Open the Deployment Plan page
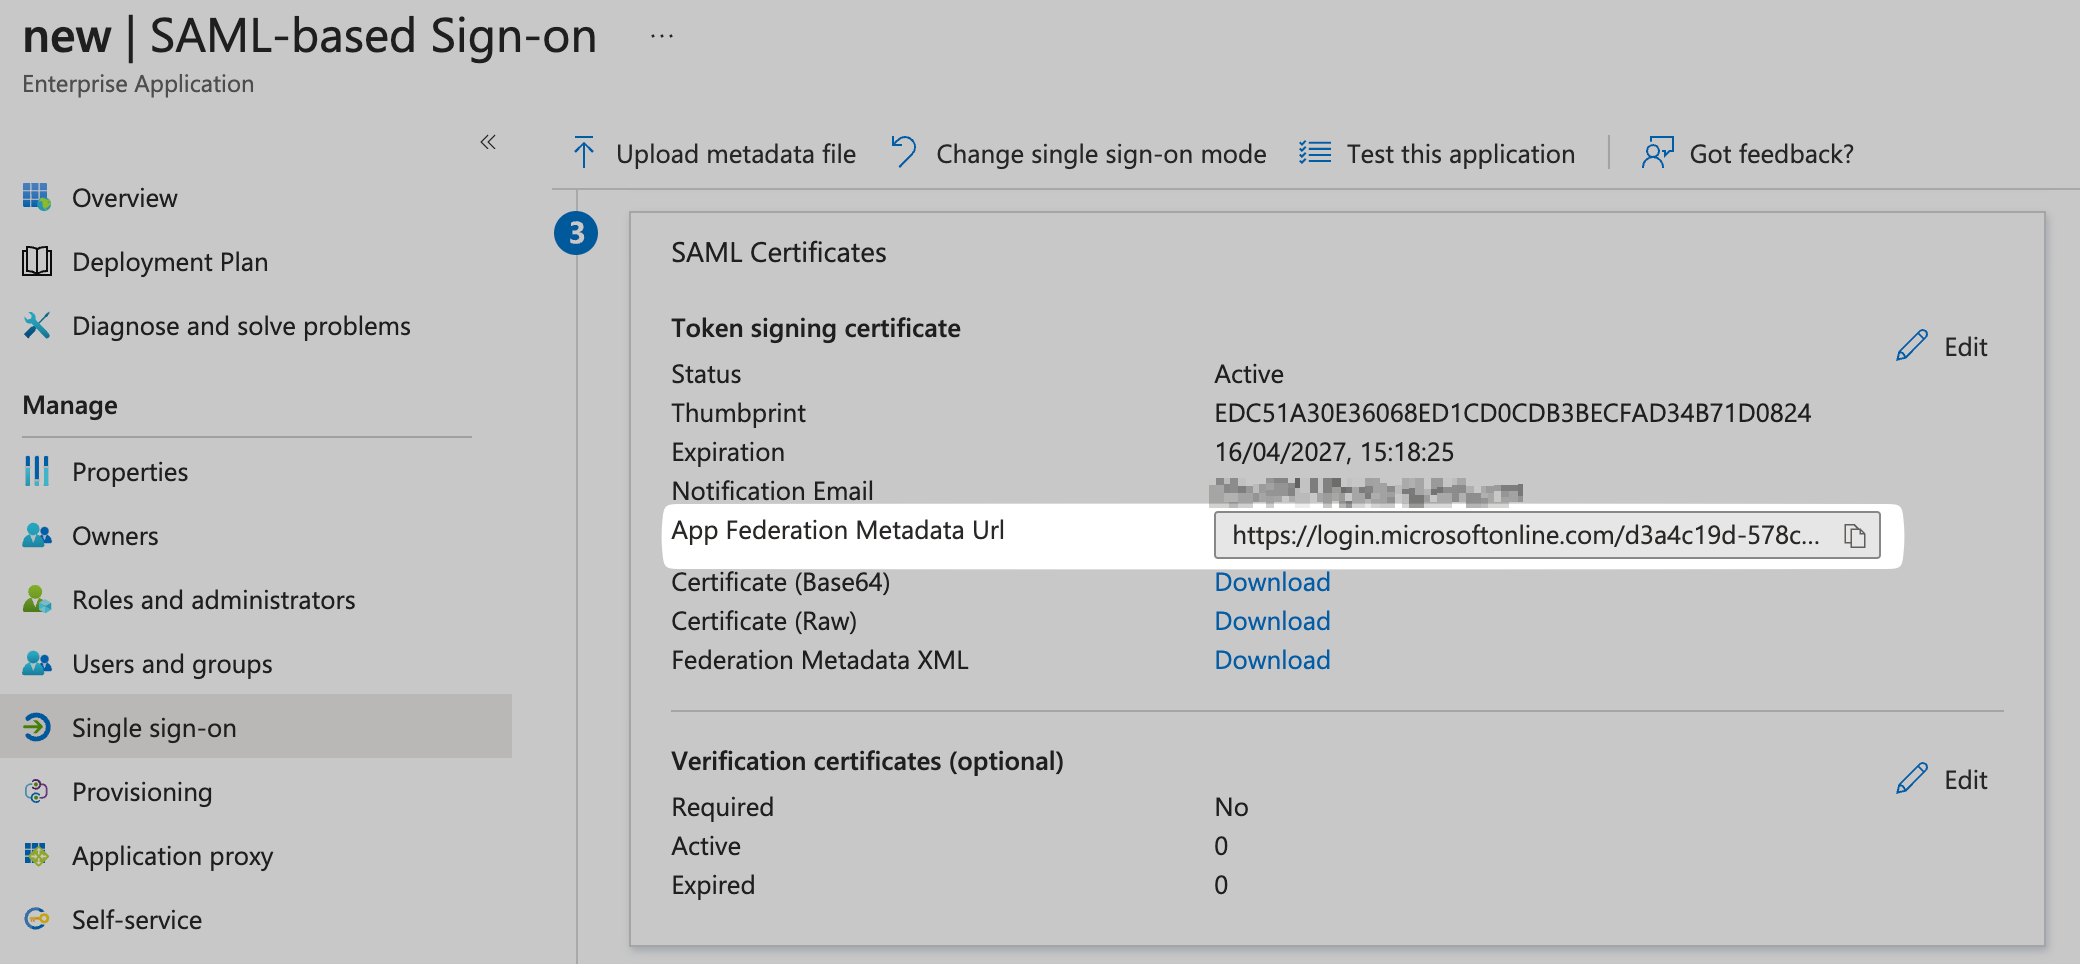This screenshot has height=964, width=2080. pos(169,261)
